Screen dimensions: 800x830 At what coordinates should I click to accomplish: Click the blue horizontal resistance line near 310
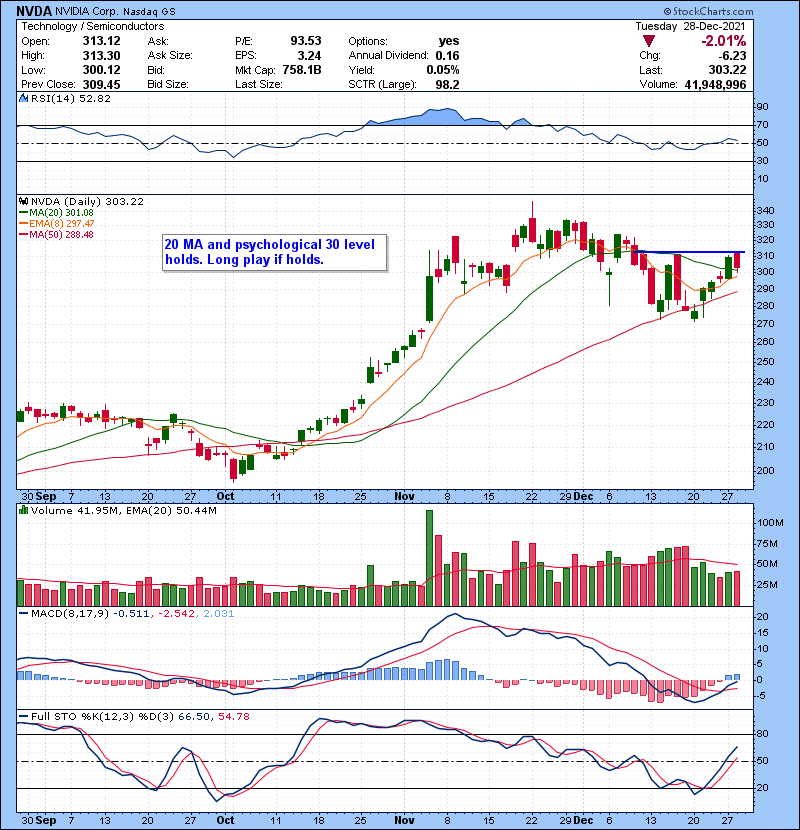(x=689, y=252)
